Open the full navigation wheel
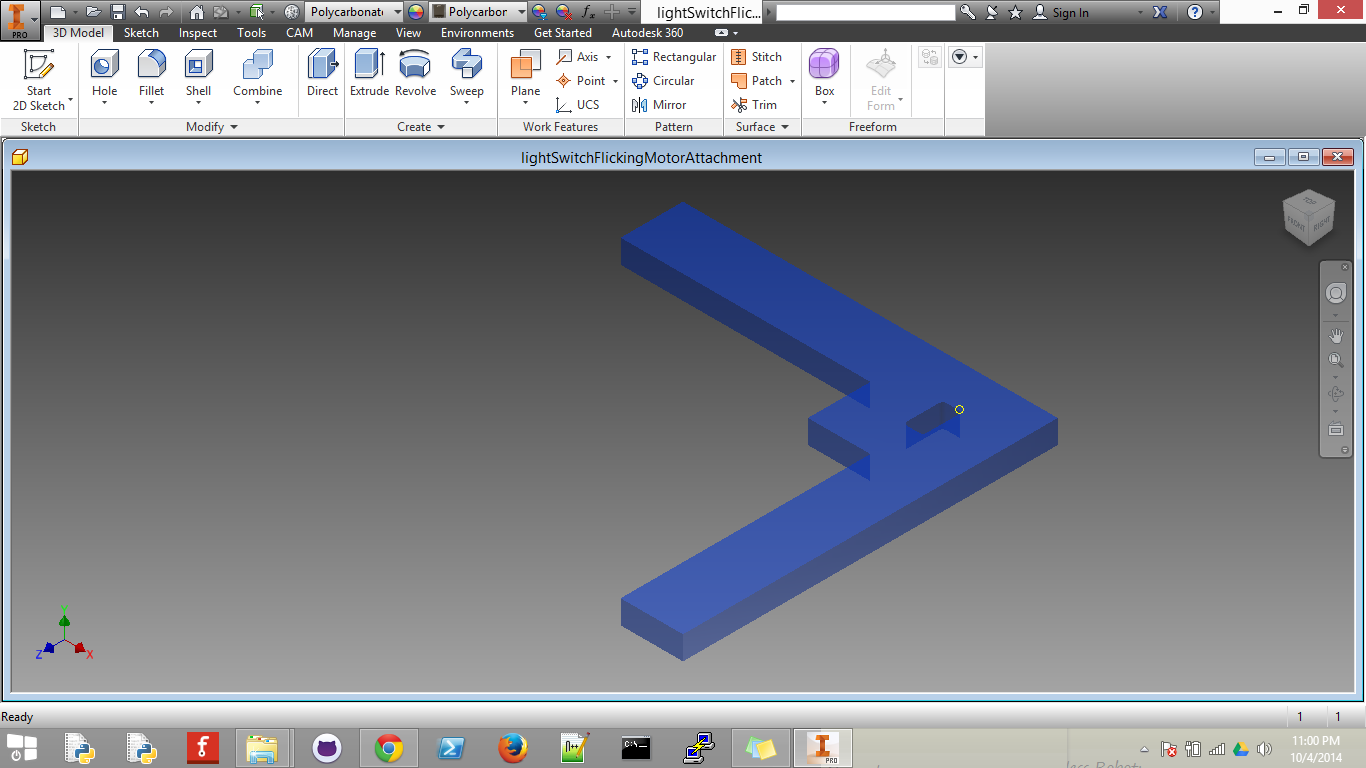 [1336, 293]
